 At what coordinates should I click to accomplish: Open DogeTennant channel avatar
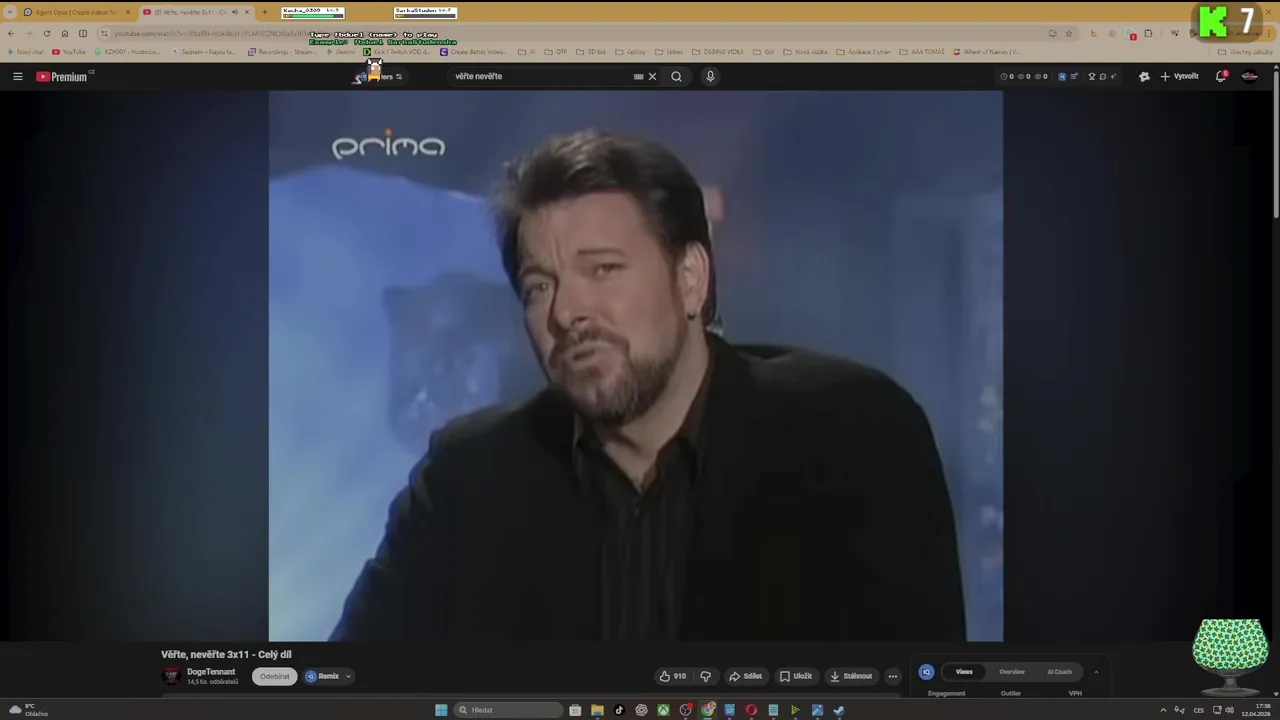pyautogui.click(x=171, y=676)
